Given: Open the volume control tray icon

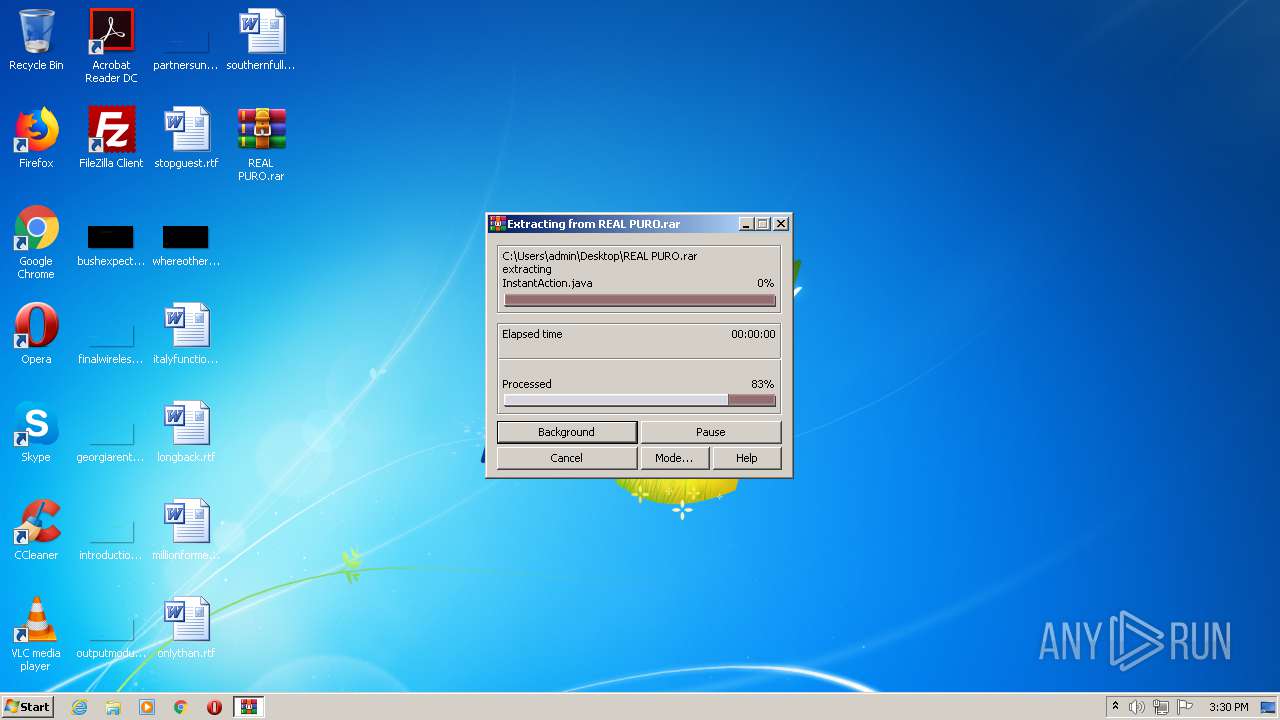Looking at the screenshot, I should (x=1137, y=707).
